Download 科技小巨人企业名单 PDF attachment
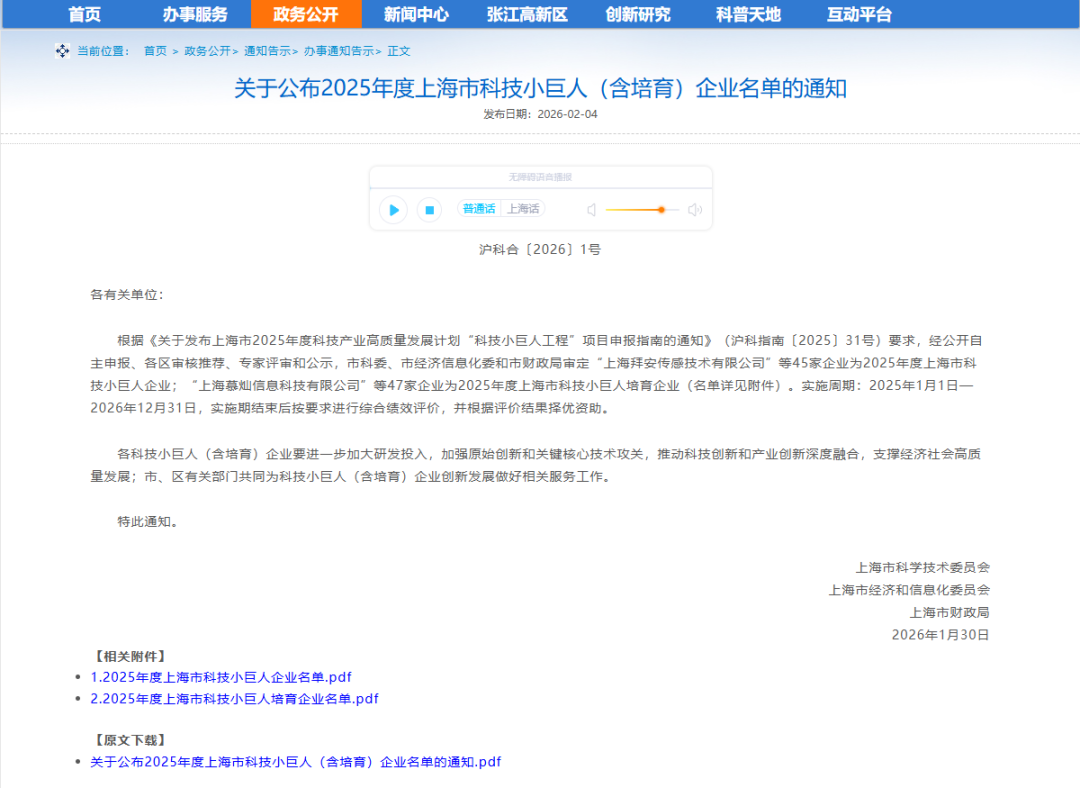This screenshot has height=788, width=1080. click(221, 677)
